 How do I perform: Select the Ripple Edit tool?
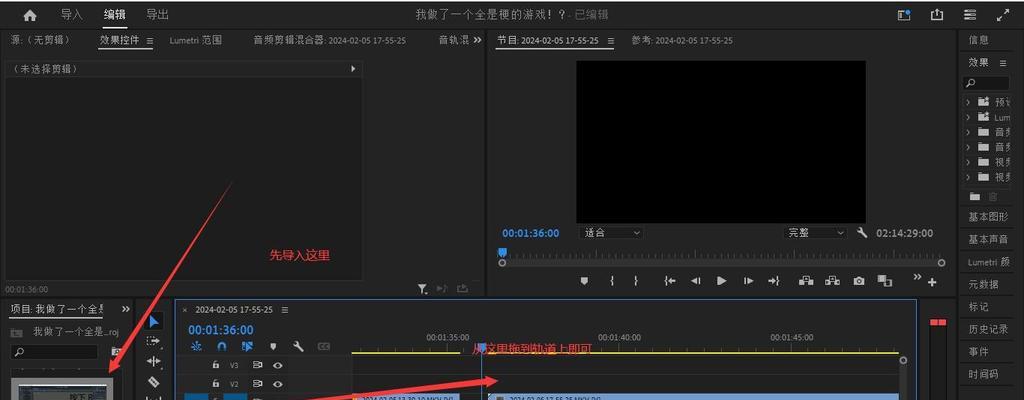(x=153, y=361)
